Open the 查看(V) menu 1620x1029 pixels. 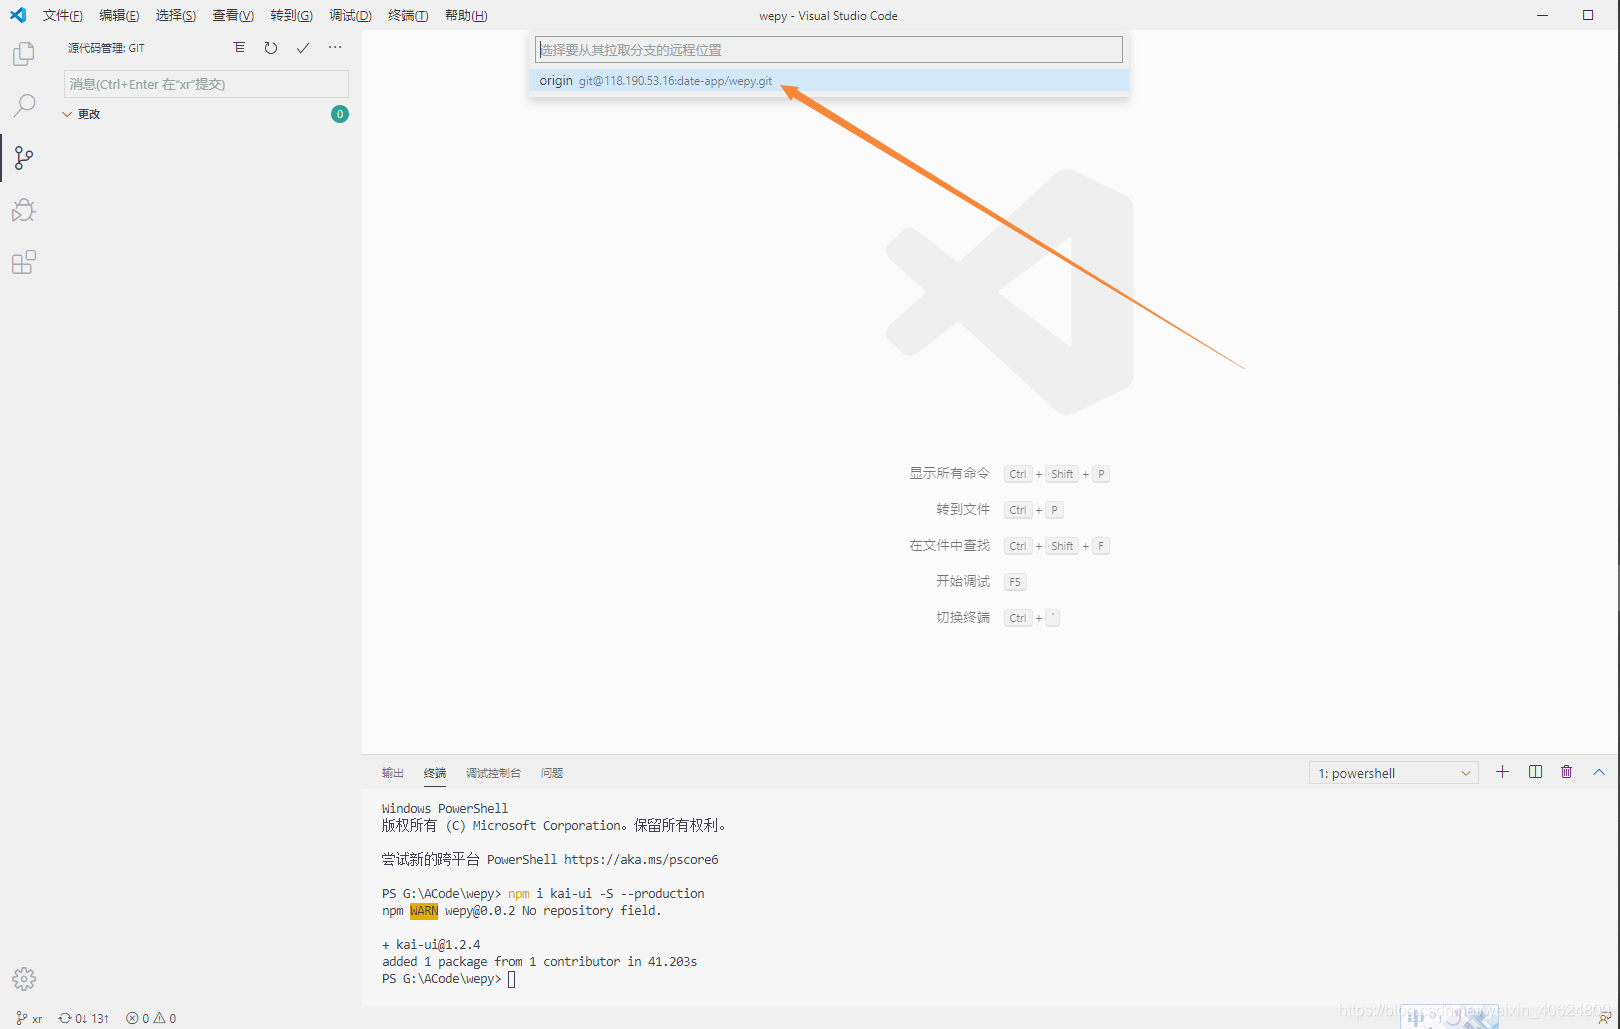[233, 15]
